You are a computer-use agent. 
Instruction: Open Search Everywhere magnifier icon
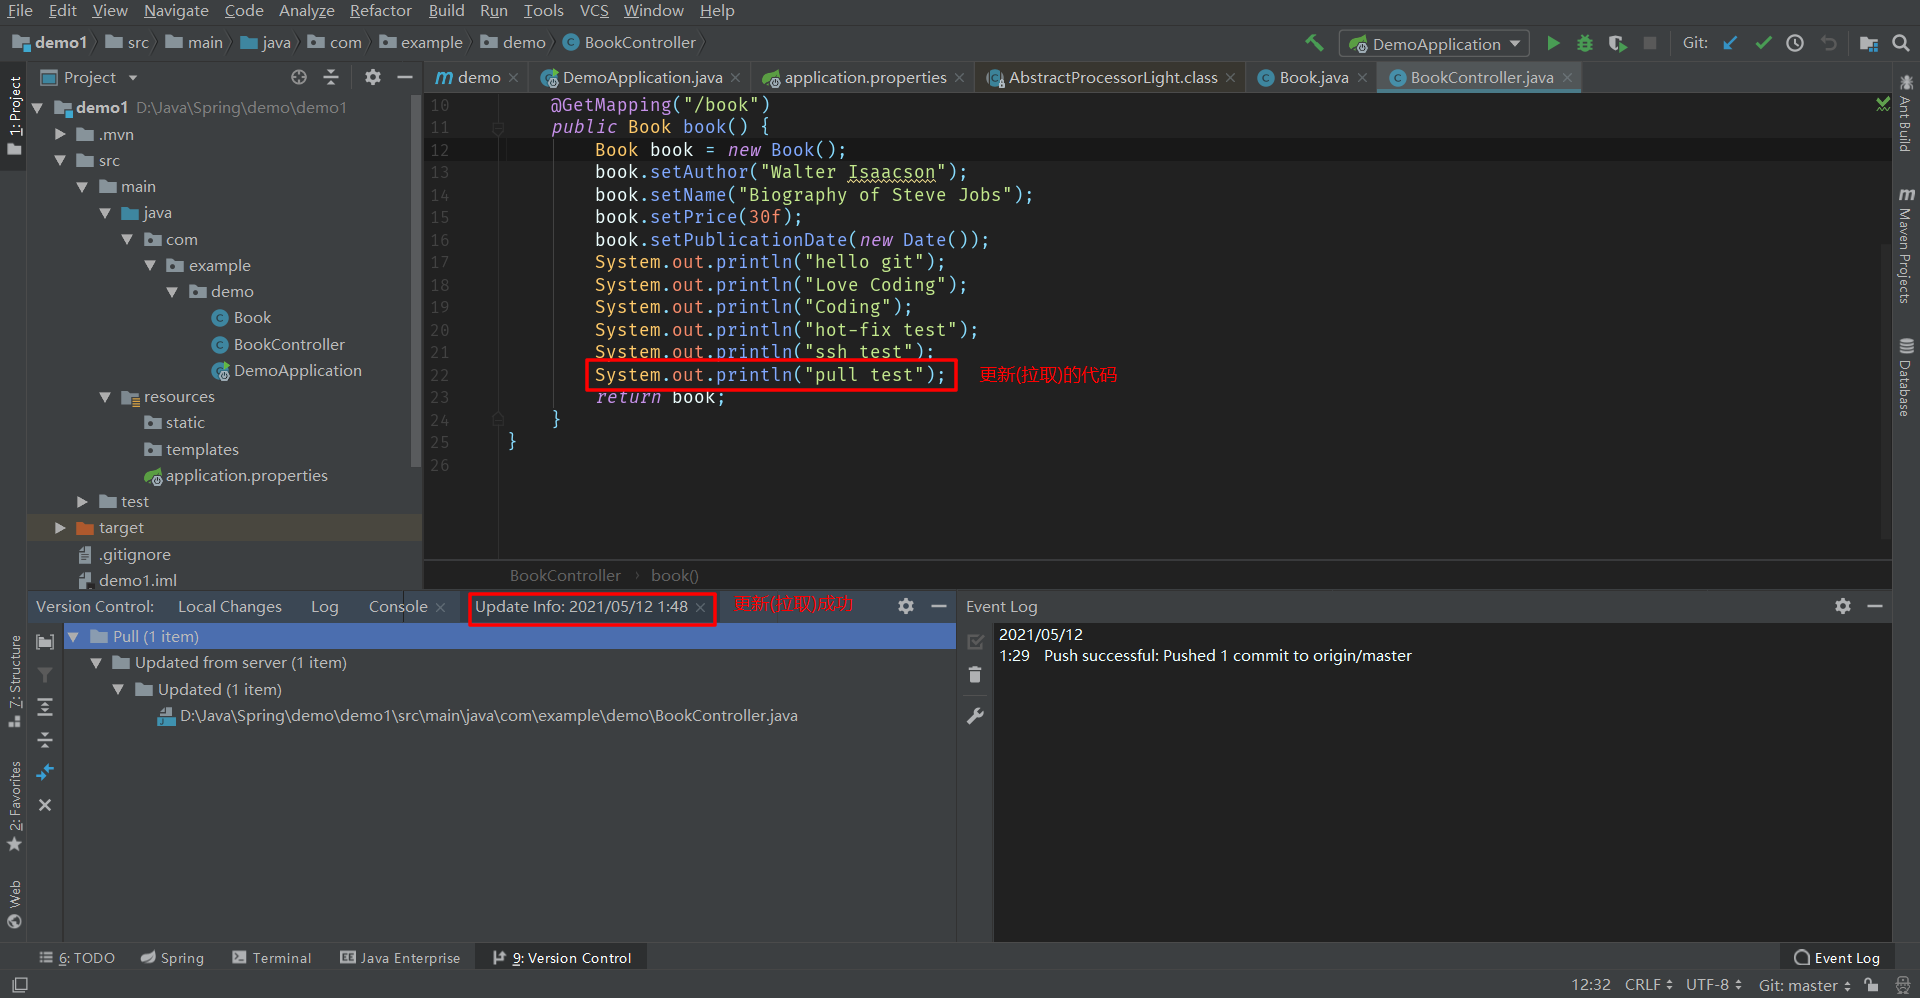tap(1901, 43)
